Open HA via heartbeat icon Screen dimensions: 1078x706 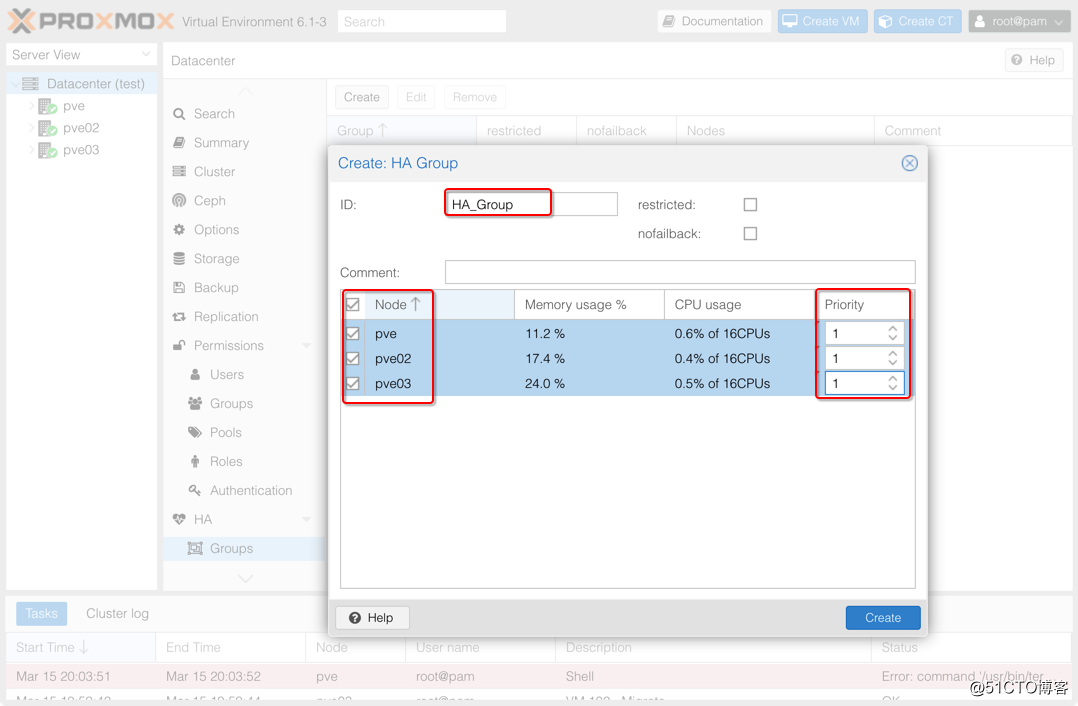click(x=179, y=519)
